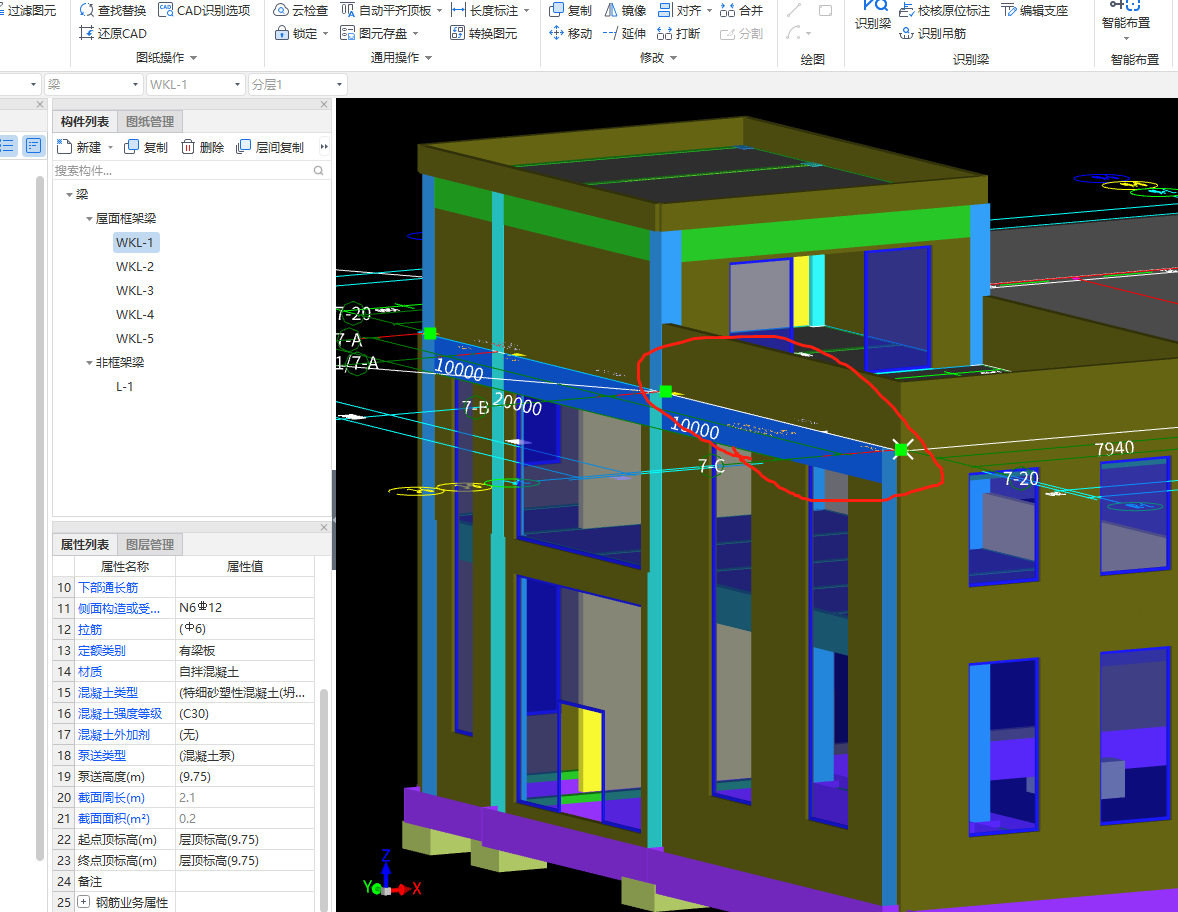Run the 云检查 cloud check
The width and height of the screenshot is (1178, 912).
[x=301, y=11]
